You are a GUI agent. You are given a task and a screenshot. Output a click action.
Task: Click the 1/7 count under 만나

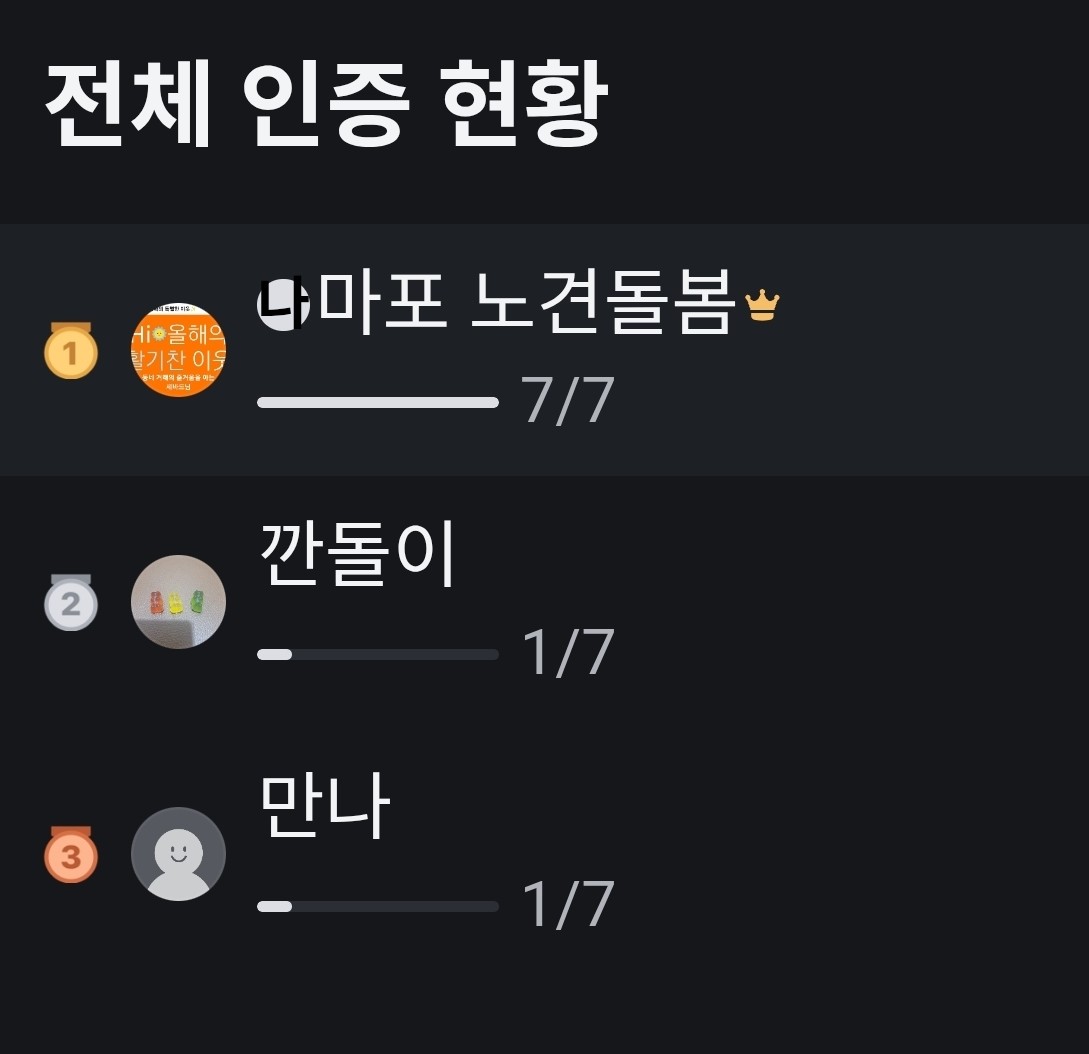point(567,906)
